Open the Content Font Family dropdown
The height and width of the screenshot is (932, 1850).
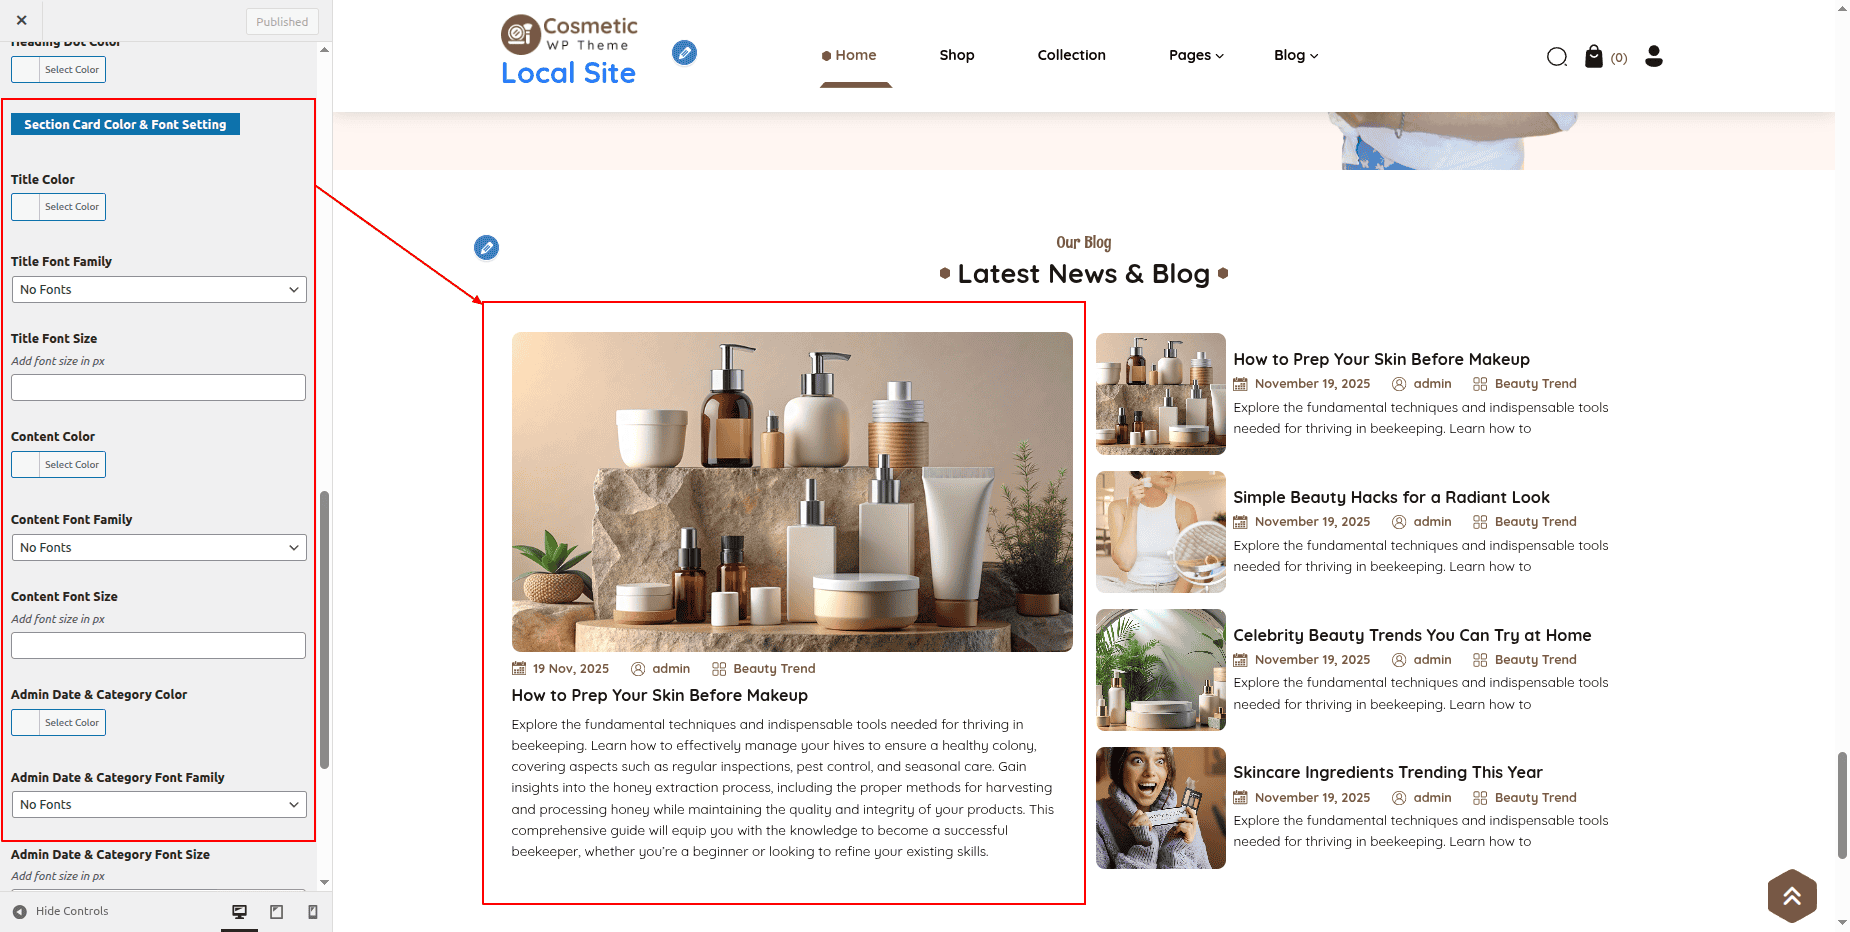click(x=159, y=548)
